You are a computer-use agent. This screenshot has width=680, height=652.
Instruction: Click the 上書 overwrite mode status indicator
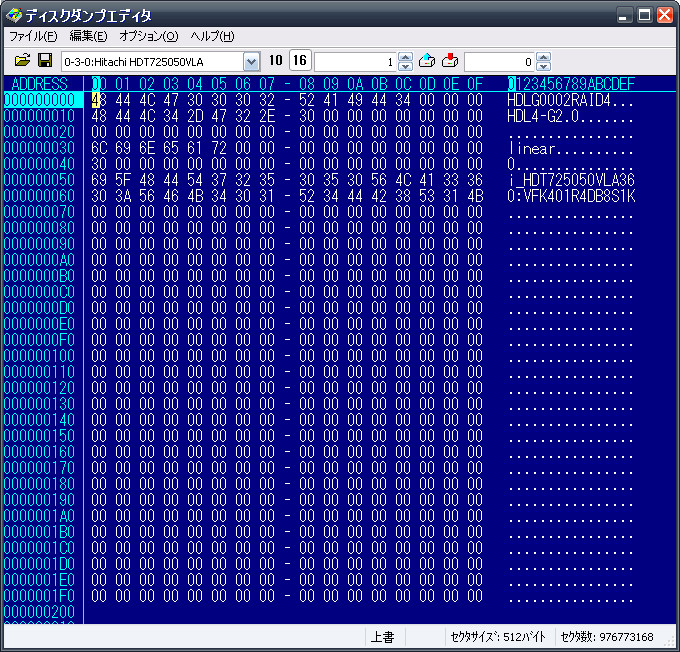(x=382, y=637)
